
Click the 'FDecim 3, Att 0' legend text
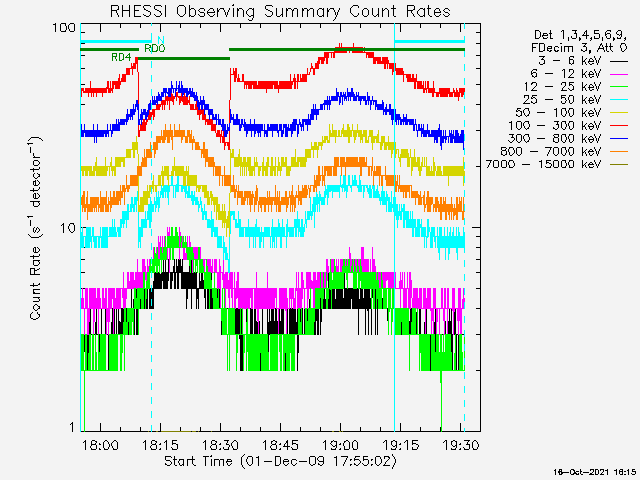579,48
